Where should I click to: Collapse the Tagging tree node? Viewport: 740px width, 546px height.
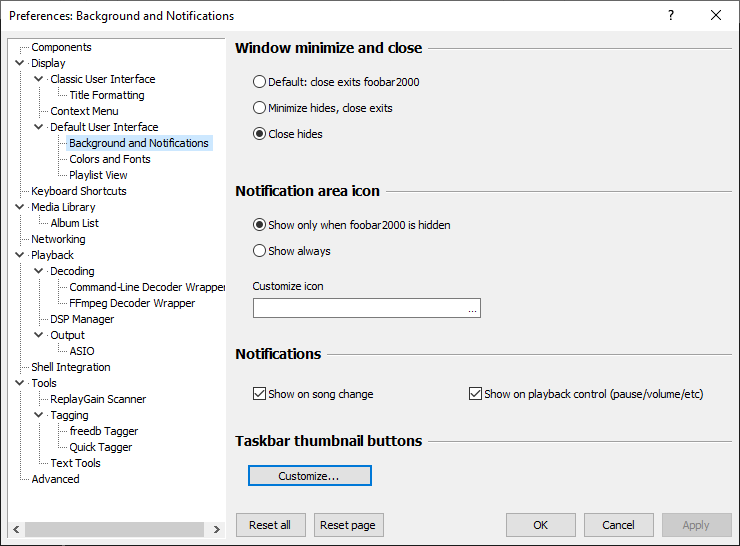(x=39, y=415)
